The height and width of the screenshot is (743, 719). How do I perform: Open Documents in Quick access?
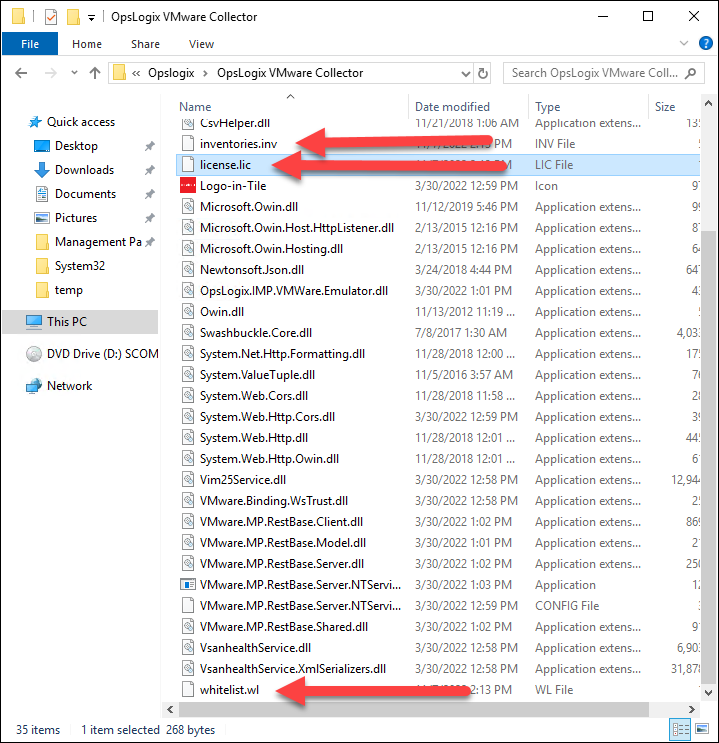pyautogui.click(x=85, y=194)
